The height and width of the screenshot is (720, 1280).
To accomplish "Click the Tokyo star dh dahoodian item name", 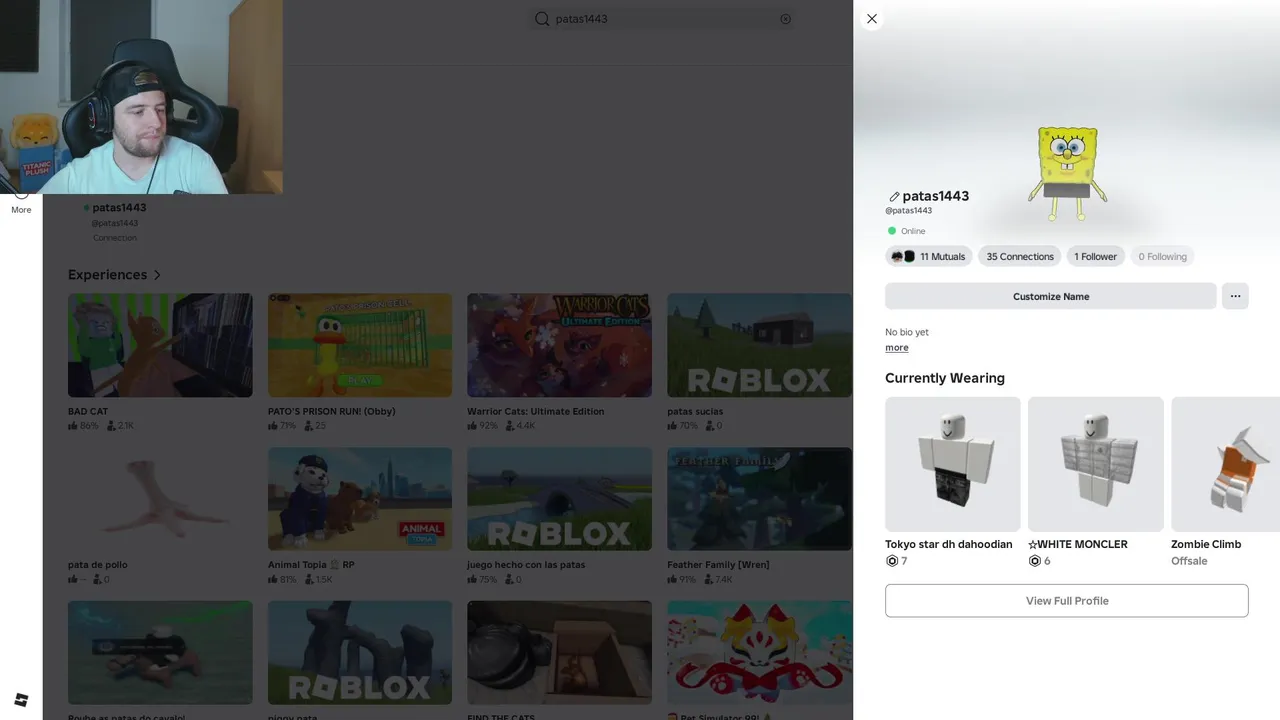I will point(948,545).
